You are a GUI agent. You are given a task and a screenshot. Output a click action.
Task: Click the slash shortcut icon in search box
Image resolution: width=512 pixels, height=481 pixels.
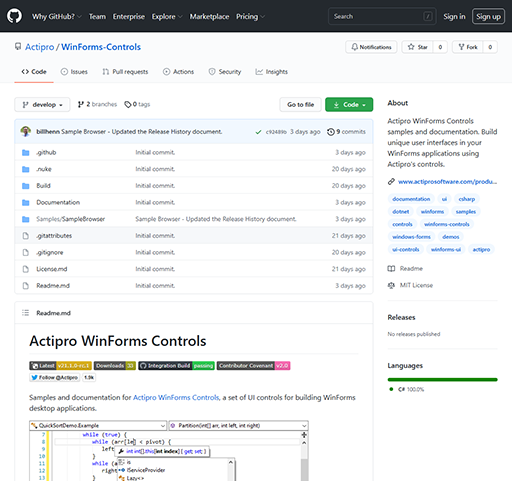428,16
